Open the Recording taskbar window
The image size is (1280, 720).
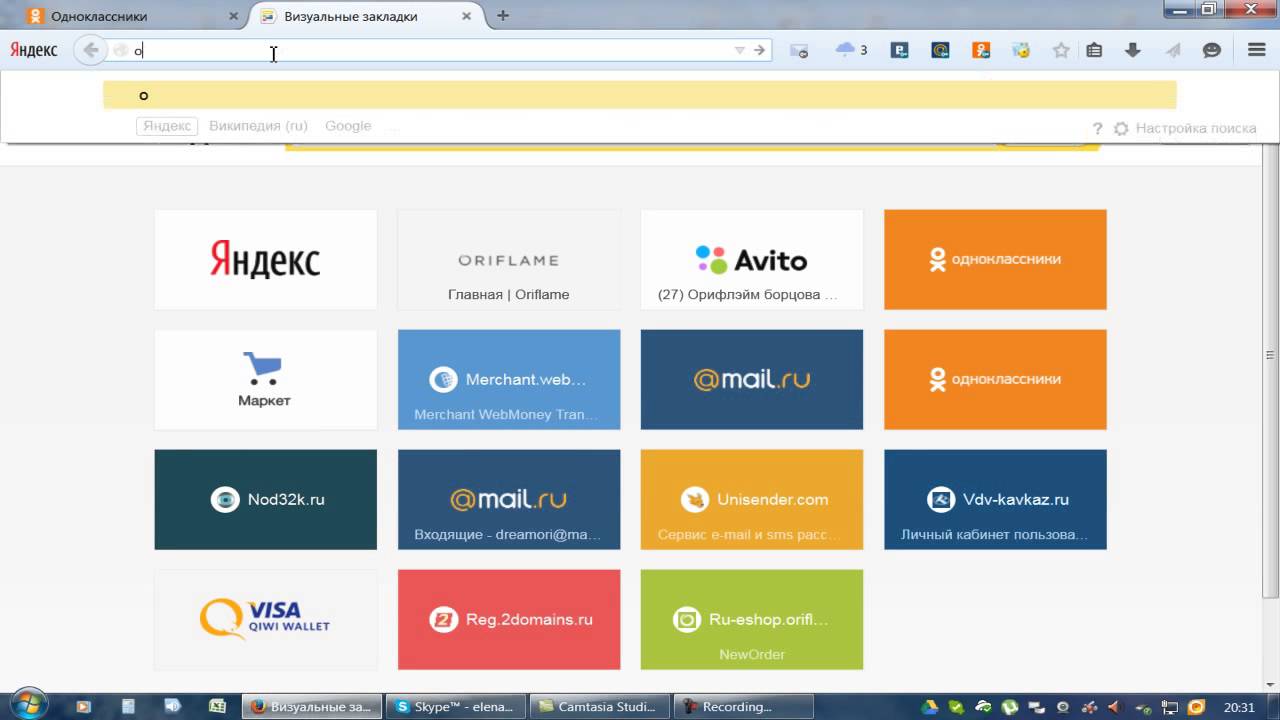pos(745,707)
